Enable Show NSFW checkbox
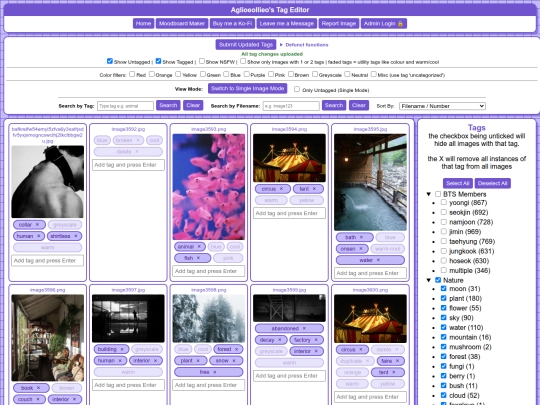Image resolution: width=540 pixels, height=405 pixels. click(x=202, y=61)
